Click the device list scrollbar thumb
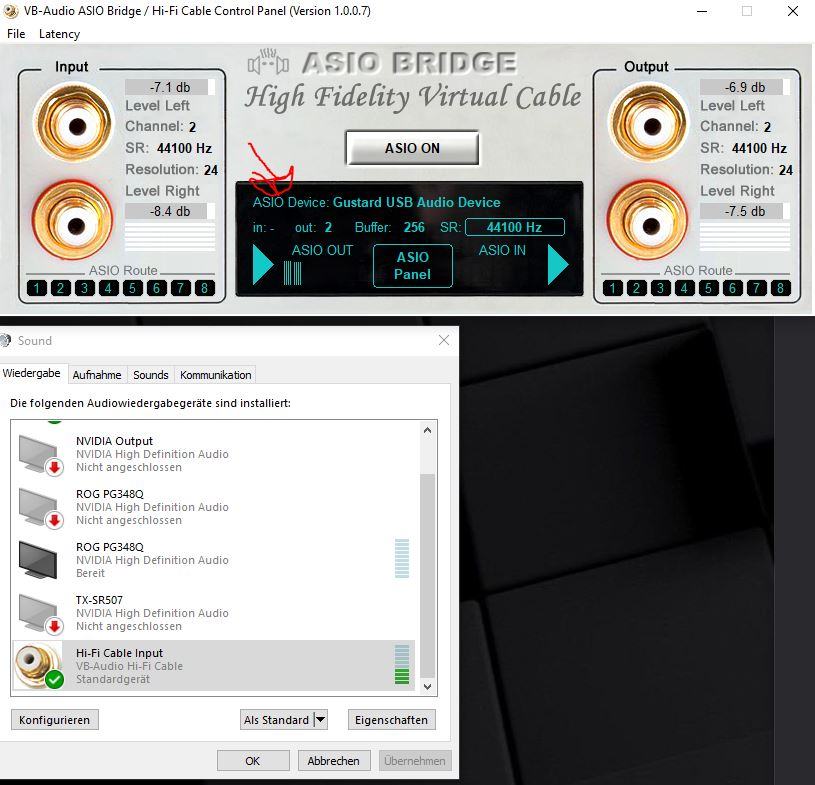 point(427,574)
